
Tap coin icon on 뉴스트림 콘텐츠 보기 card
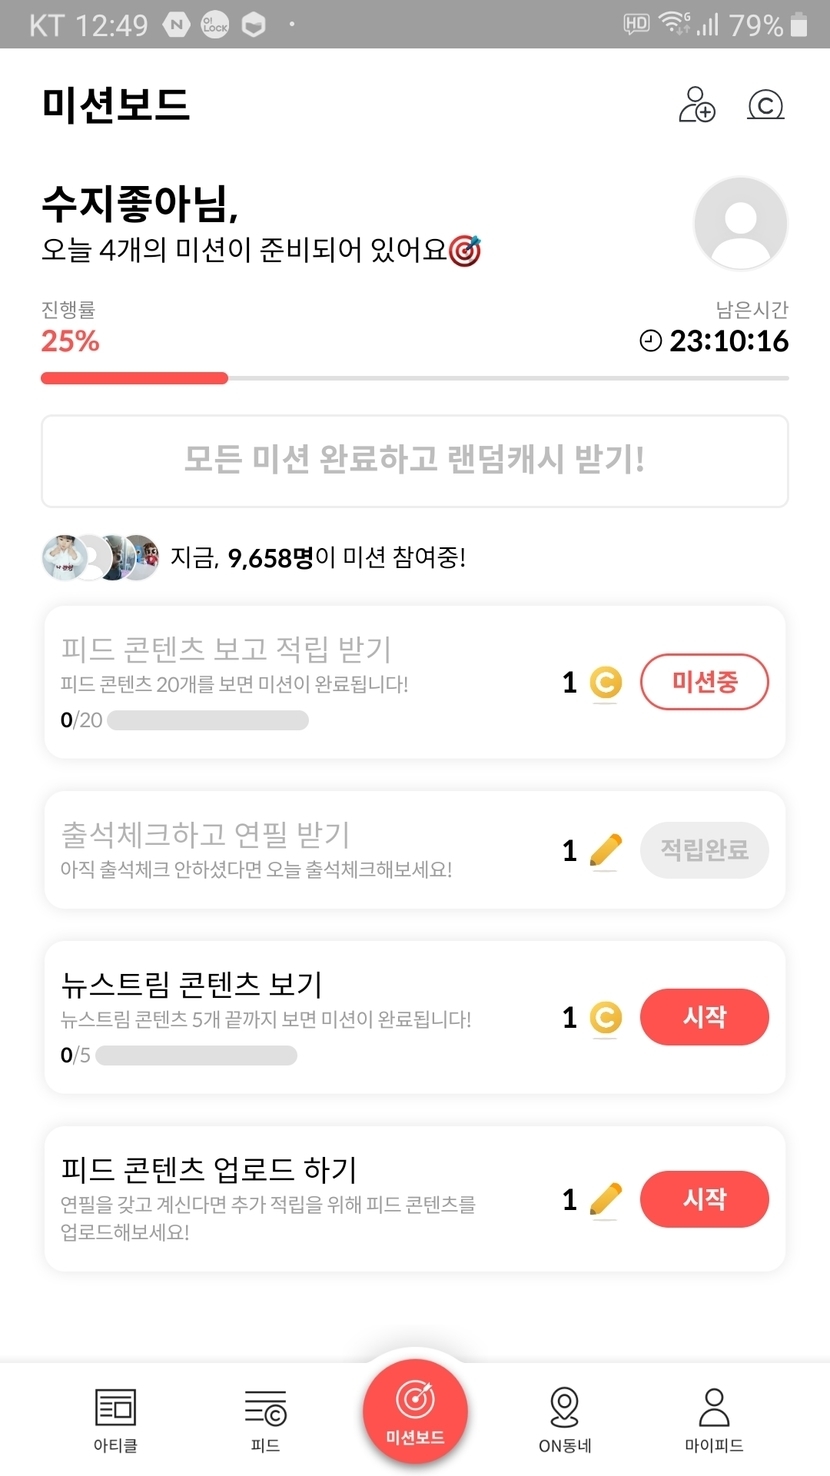coord(604,1018)
